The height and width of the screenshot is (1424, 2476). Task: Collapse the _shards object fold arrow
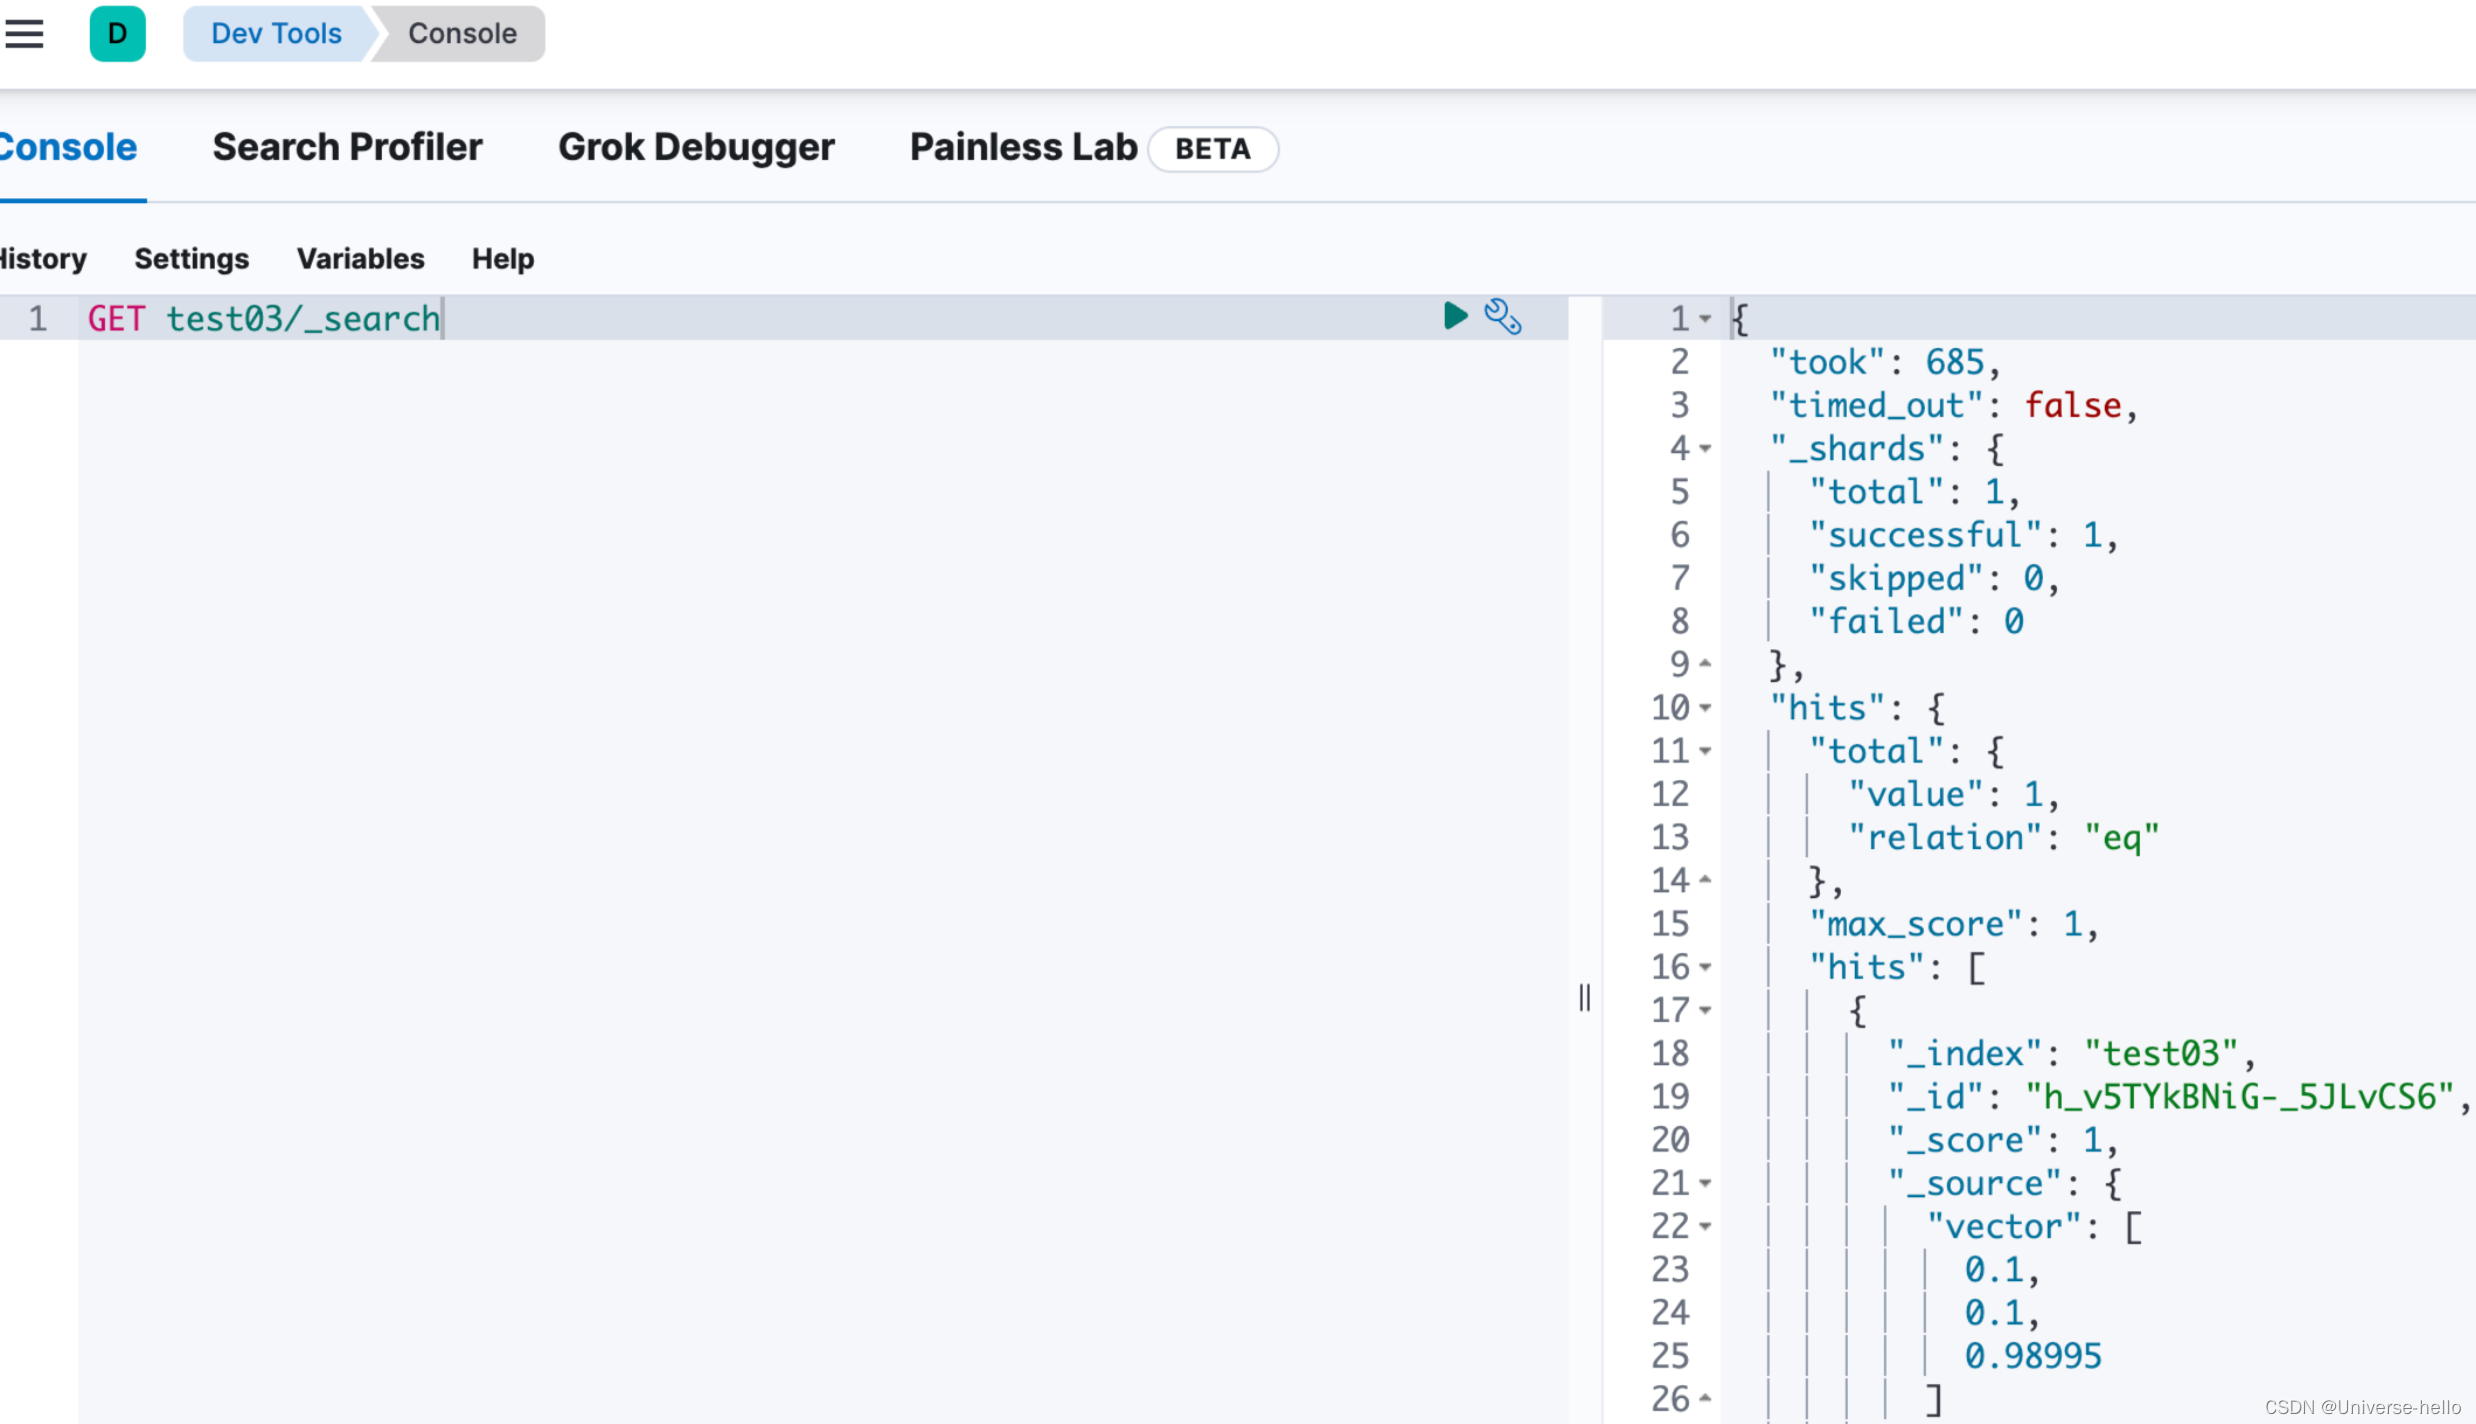(x=1705, y=449)
